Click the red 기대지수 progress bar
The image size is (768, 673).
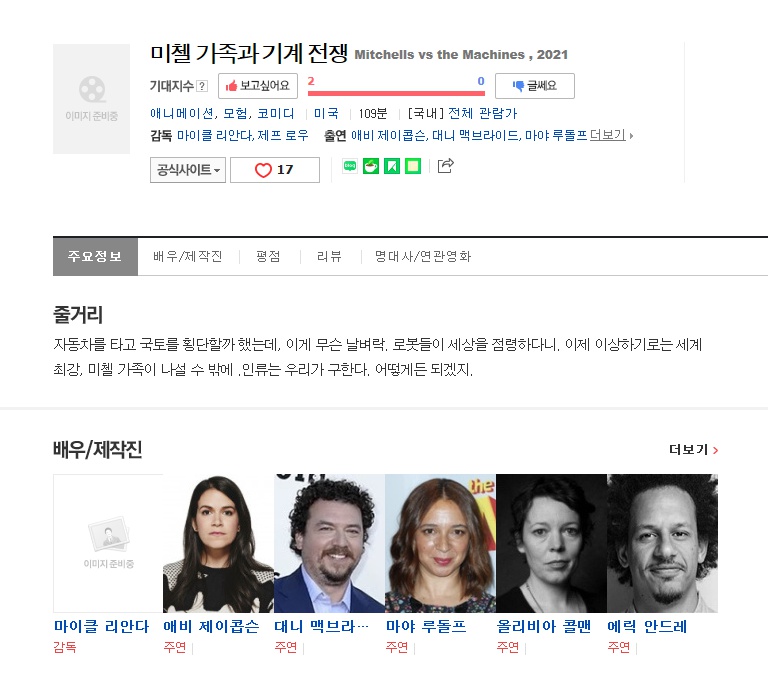(396, 93)
